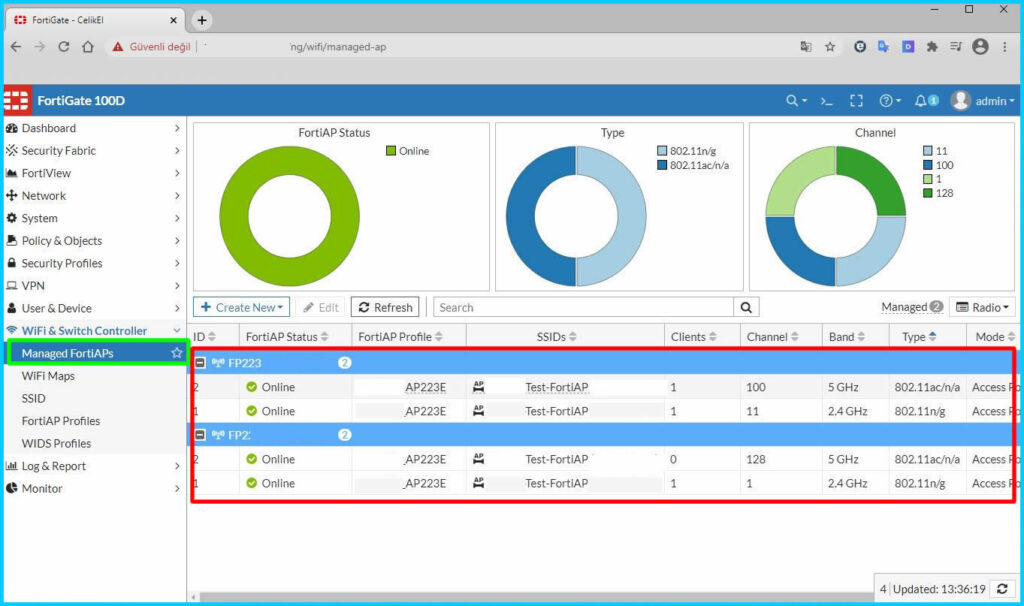Click the System gear icon

tap(12, 217)
